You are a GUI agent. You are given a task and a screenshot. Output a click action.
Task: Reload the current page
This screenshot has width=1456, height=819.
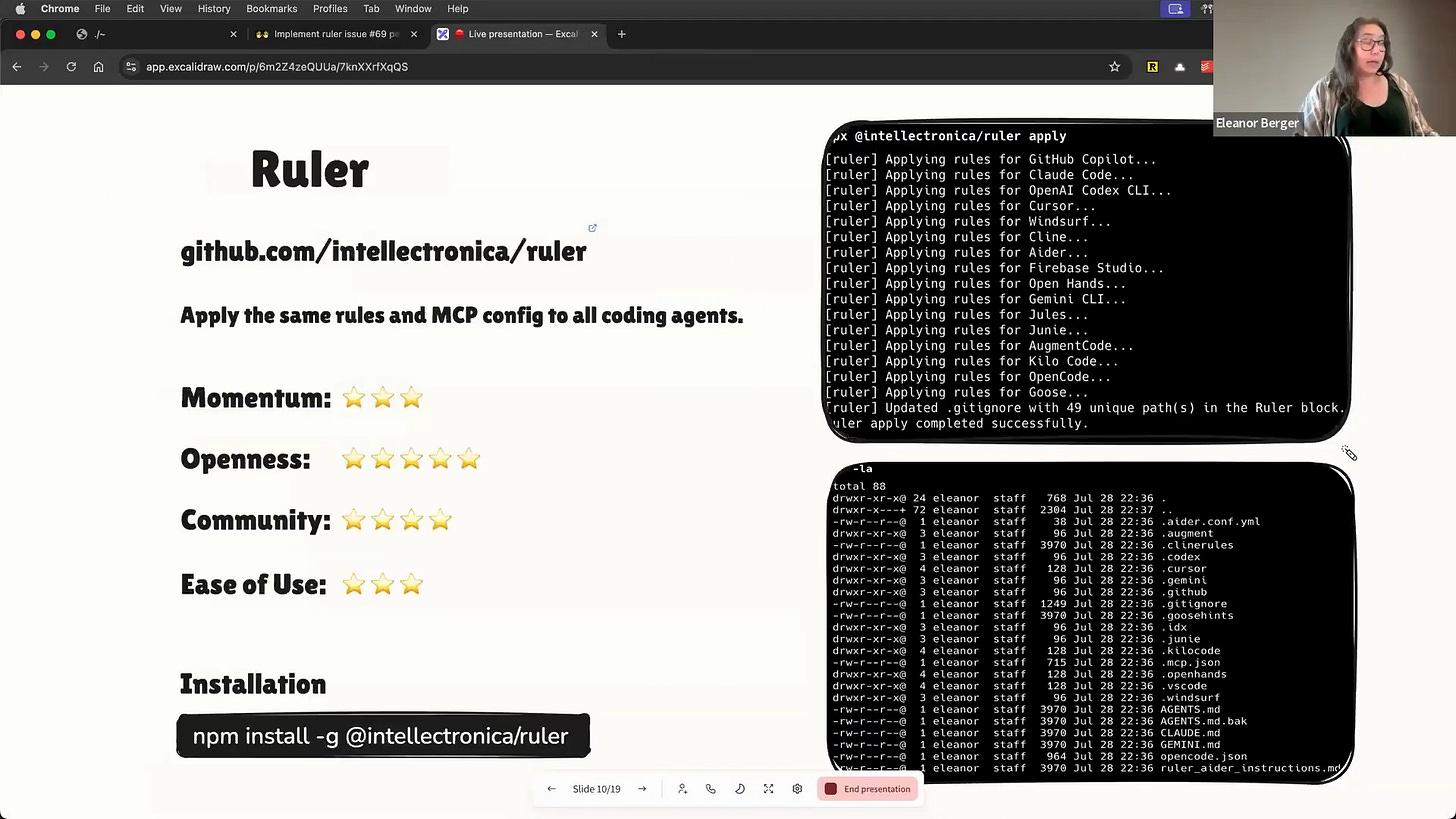point(71,67)
